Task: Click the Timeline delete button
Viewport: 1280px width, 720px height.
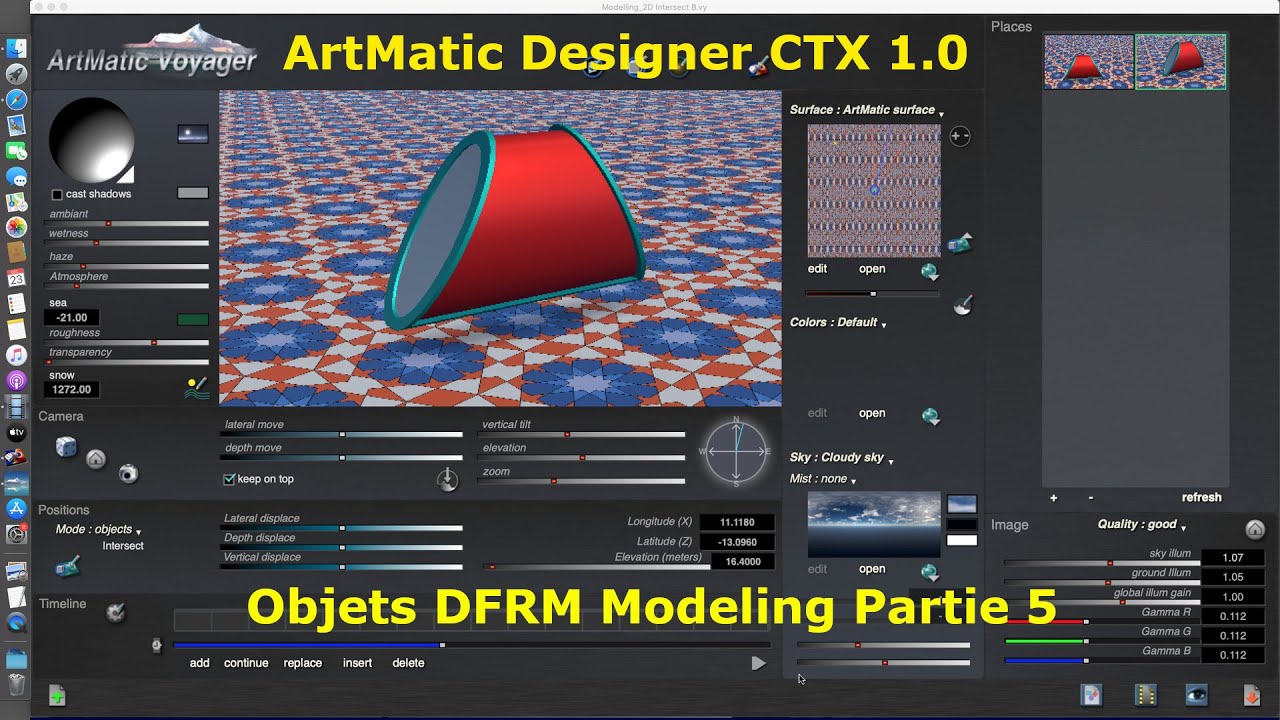Action: point(408,663)
